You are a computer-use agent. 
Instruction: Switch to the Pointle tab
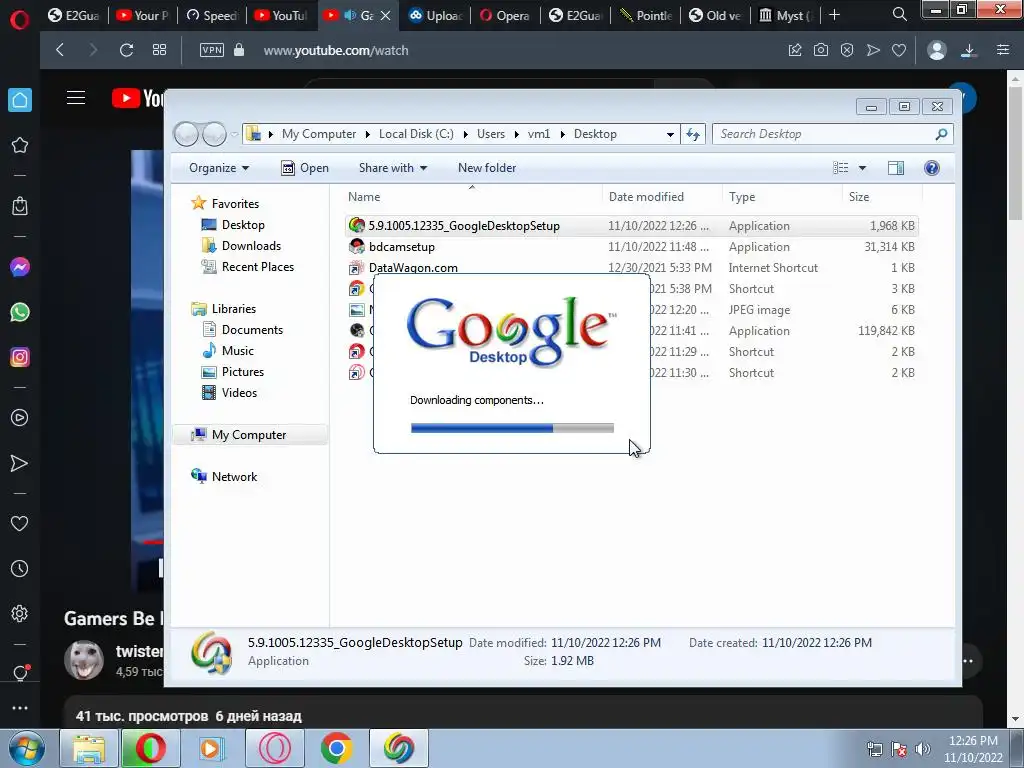point(645,15)
